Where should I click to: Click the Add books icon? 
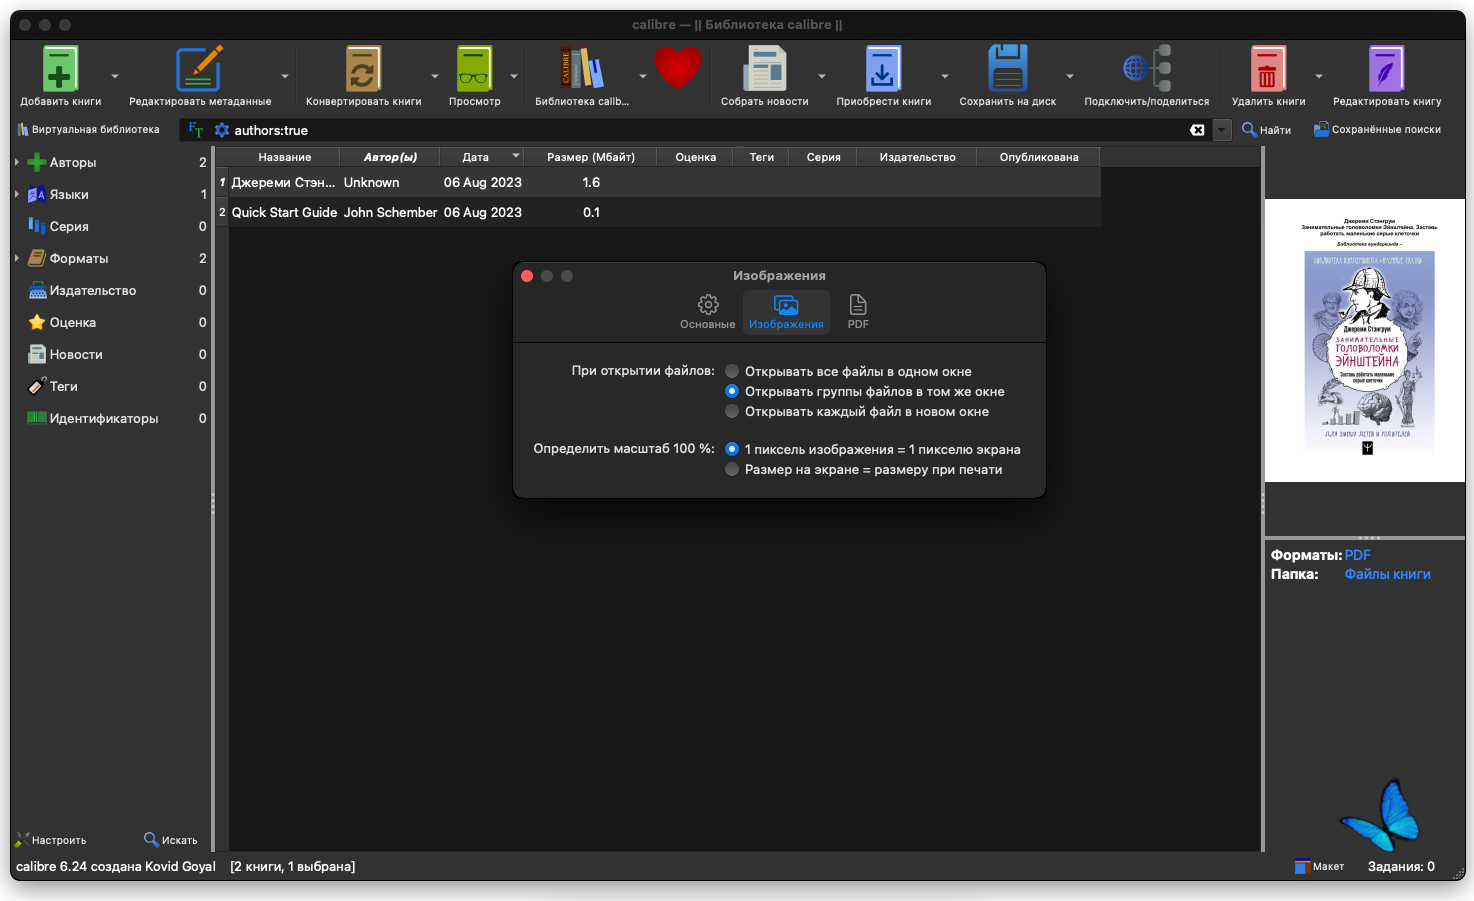[x=60, y=71]
